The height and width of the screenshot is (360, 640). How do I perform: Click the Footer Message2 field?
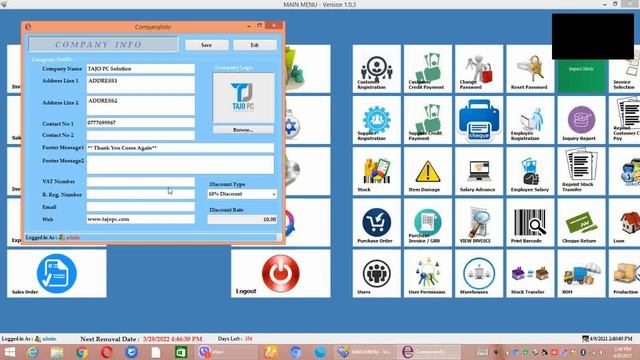tap(180, 164)
